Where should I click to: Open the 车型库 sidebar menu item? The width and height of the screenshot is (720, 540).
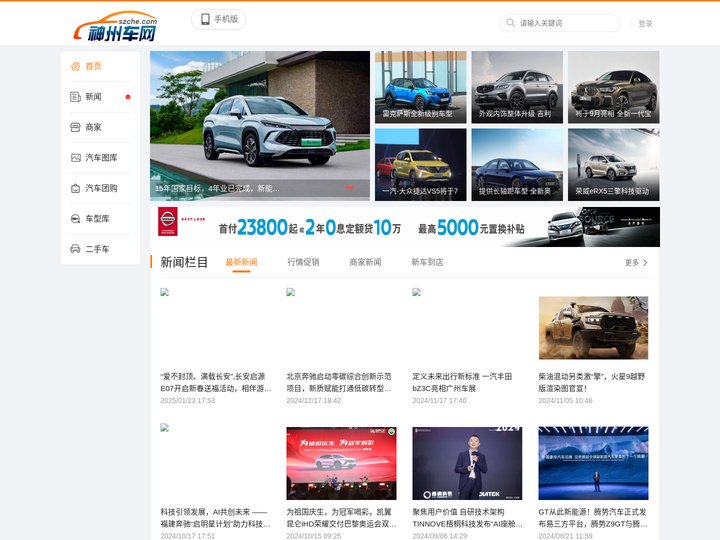[100, 219]
